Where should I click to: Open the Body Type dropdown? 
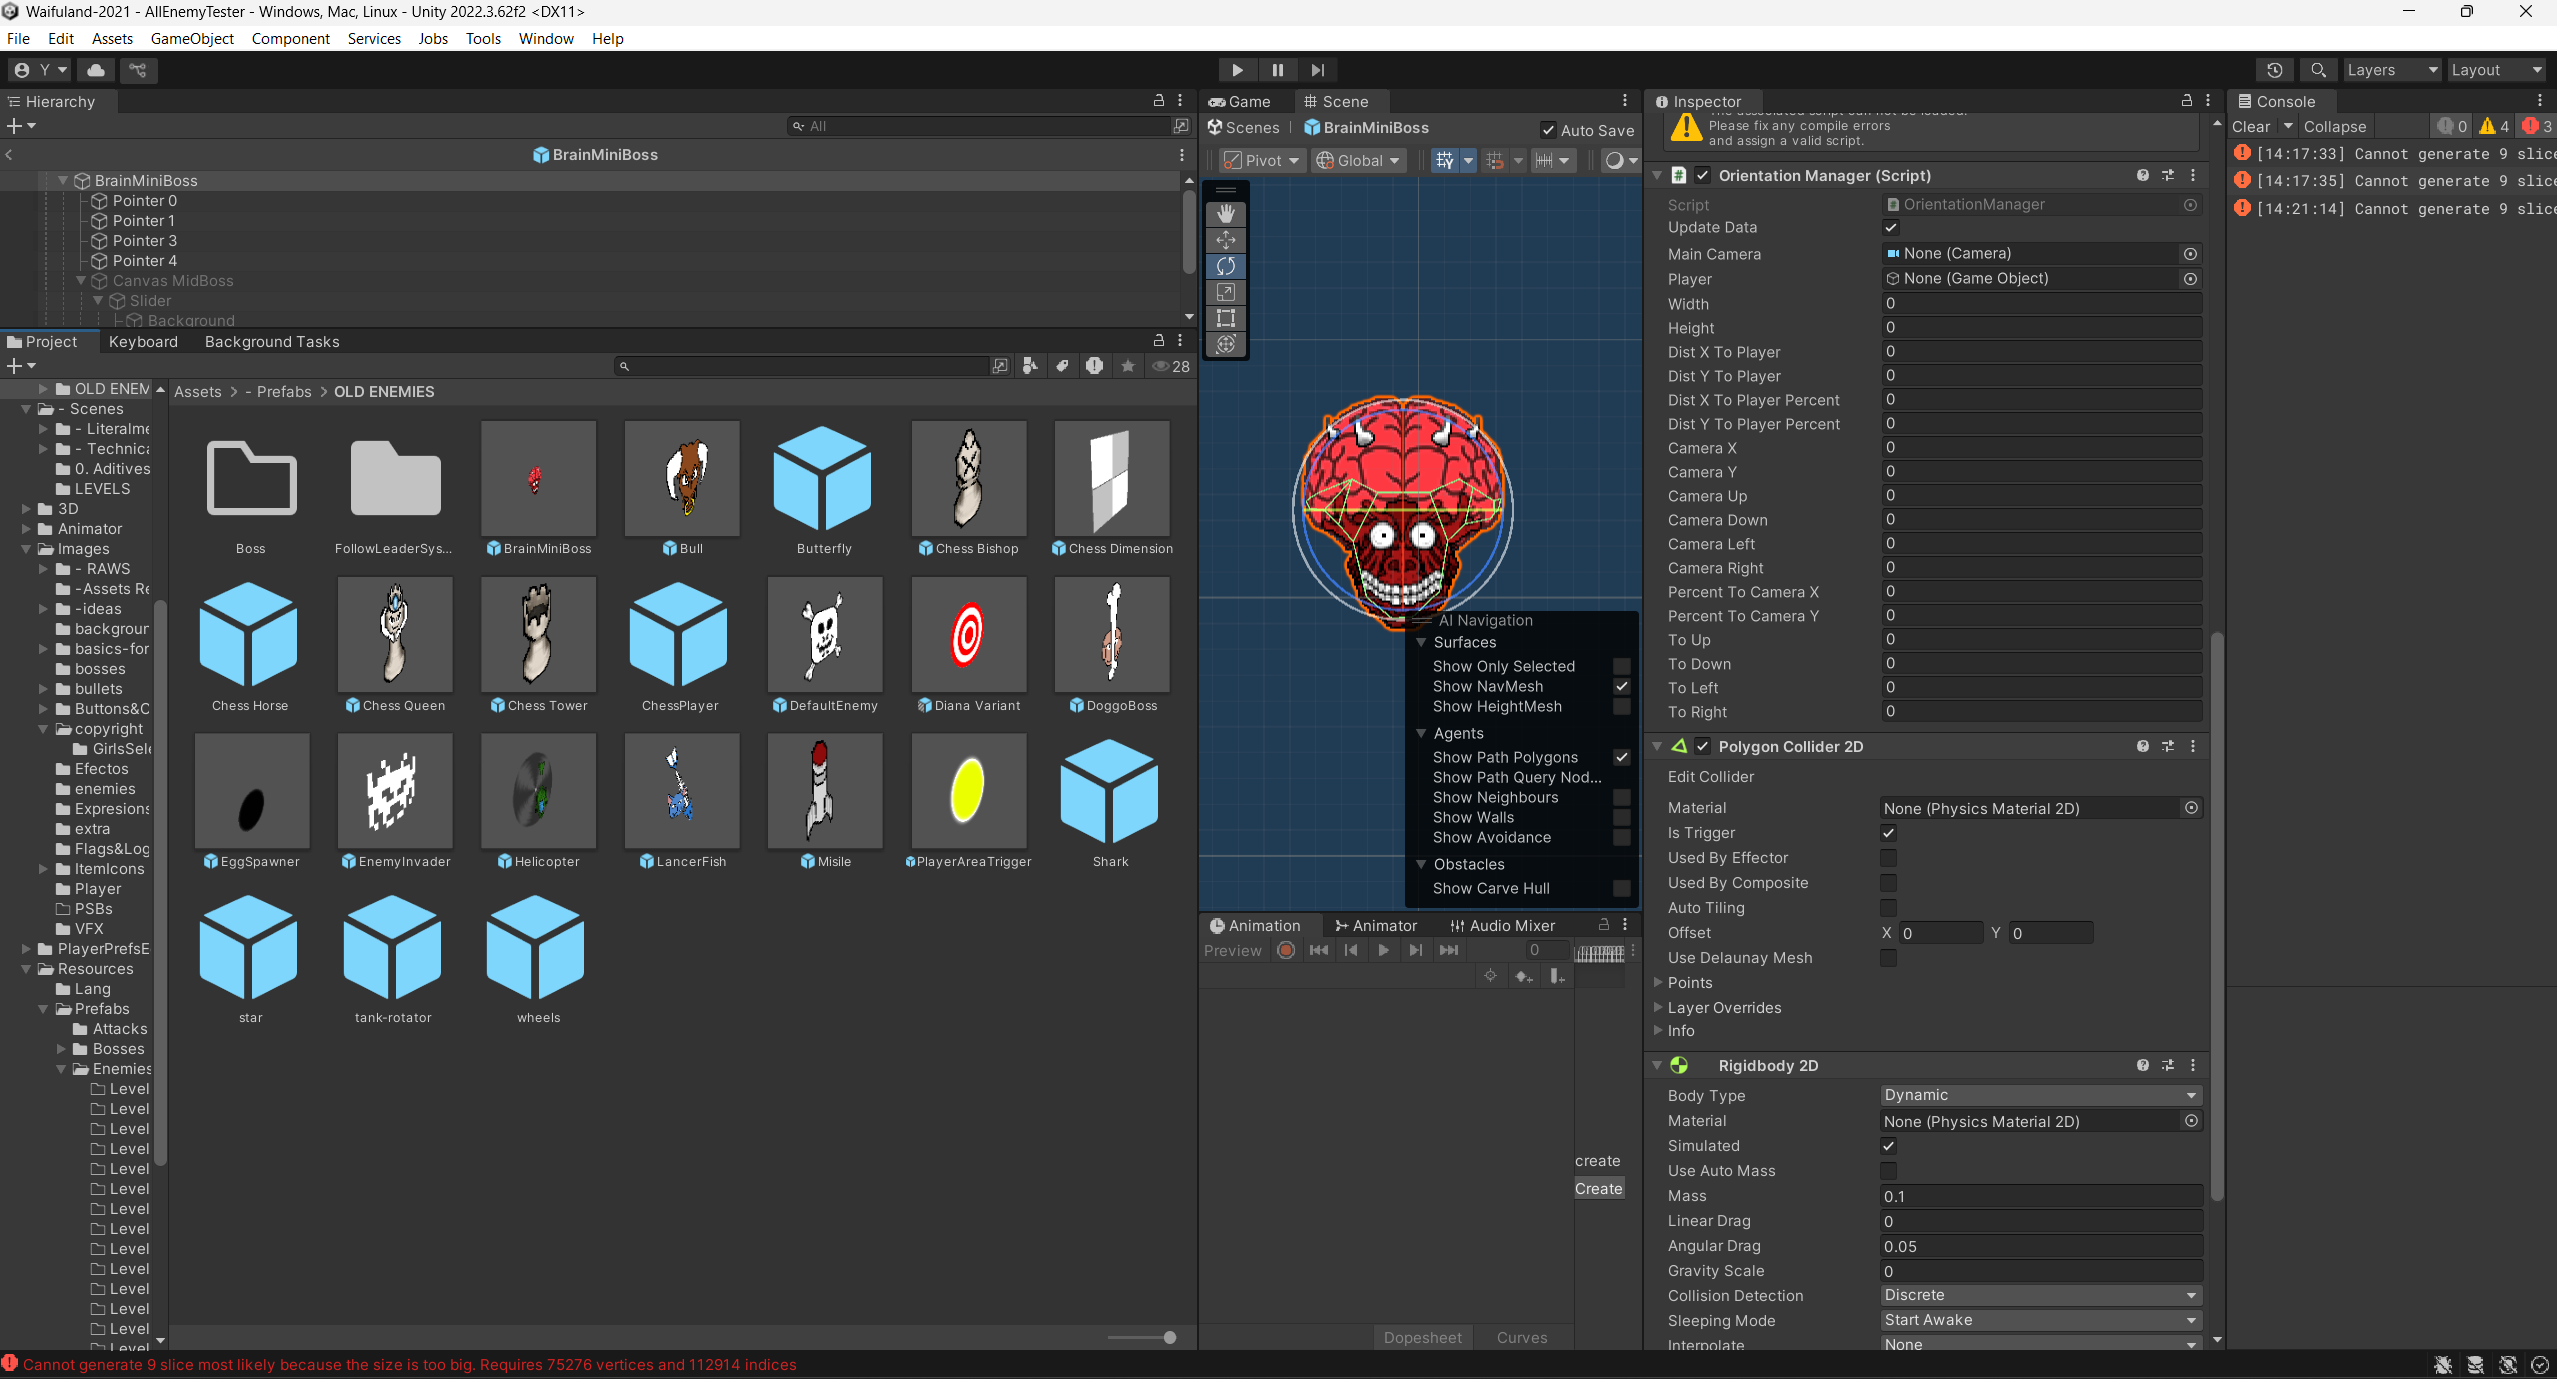(2040, 1095)
